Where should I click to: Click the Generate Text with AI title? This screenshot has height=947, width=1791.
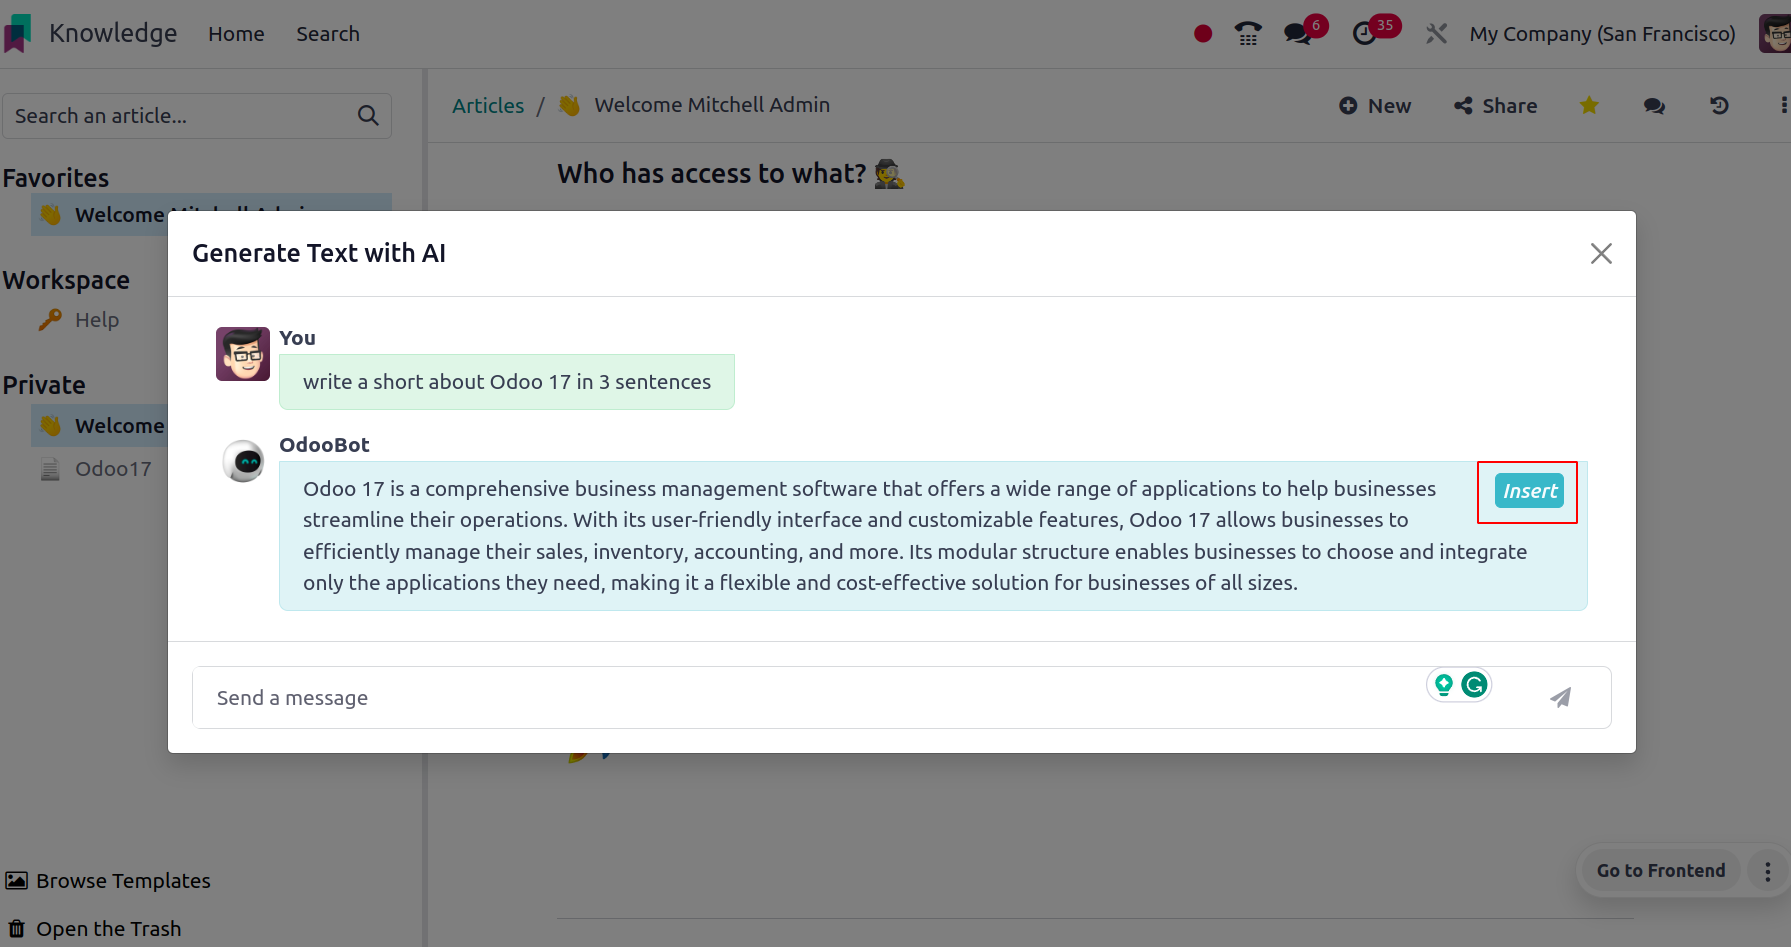point(319,254)
